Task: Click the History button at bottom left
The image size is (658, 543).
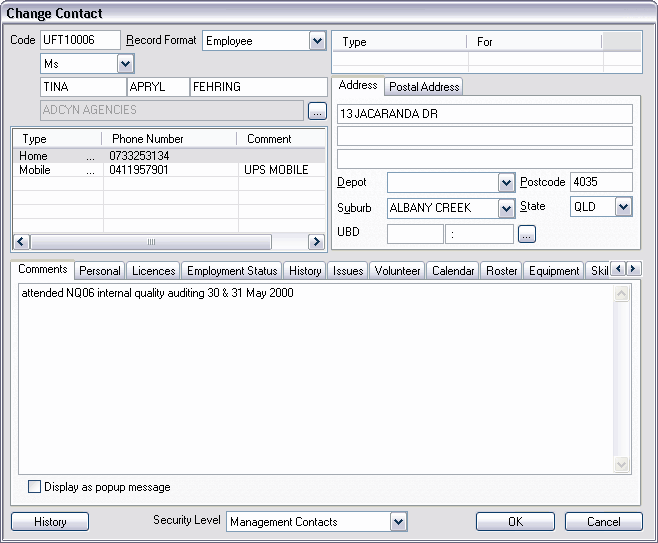Action: coord(50,521)
